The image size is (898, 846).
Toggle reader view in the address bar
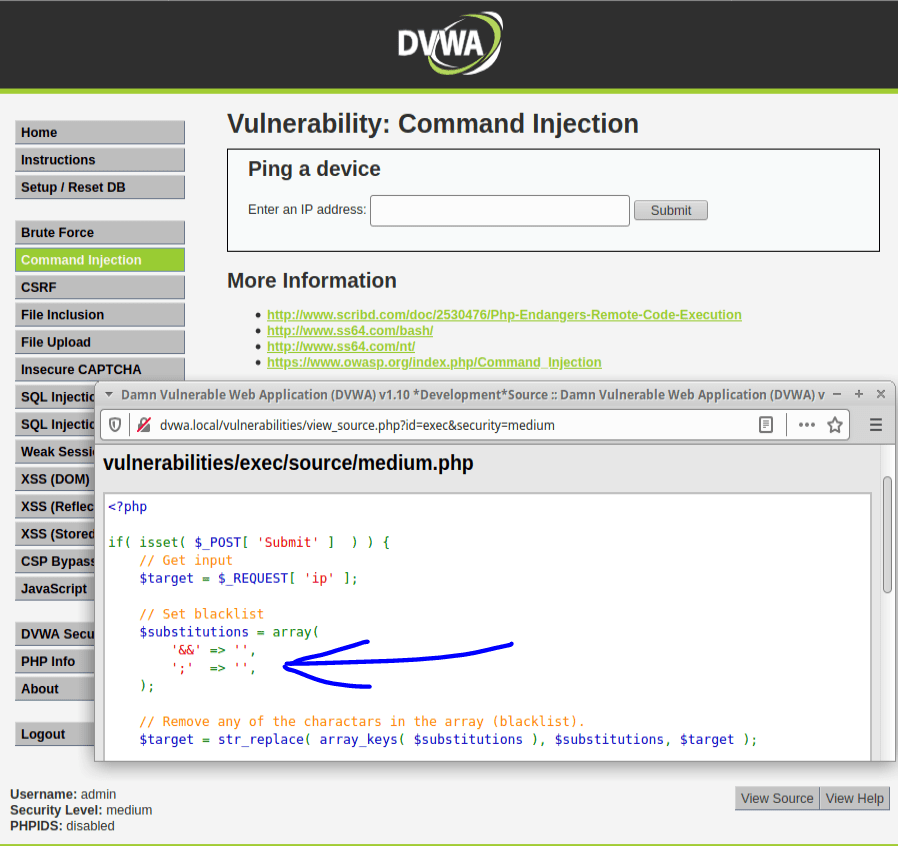point(766,425)
